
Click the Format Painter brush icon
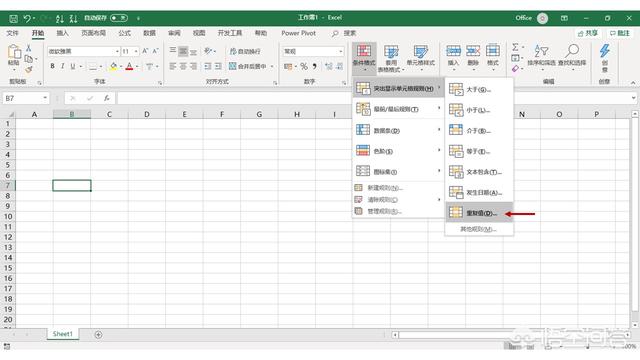[29, 70]
